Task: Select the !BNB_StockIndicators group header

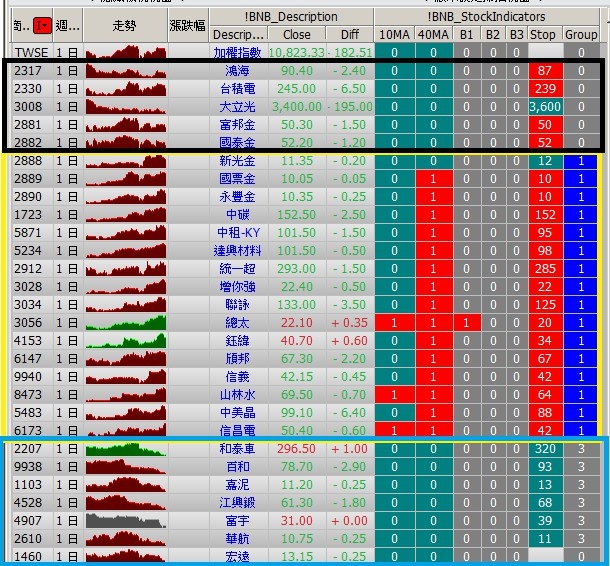Action: pos(486,17)
